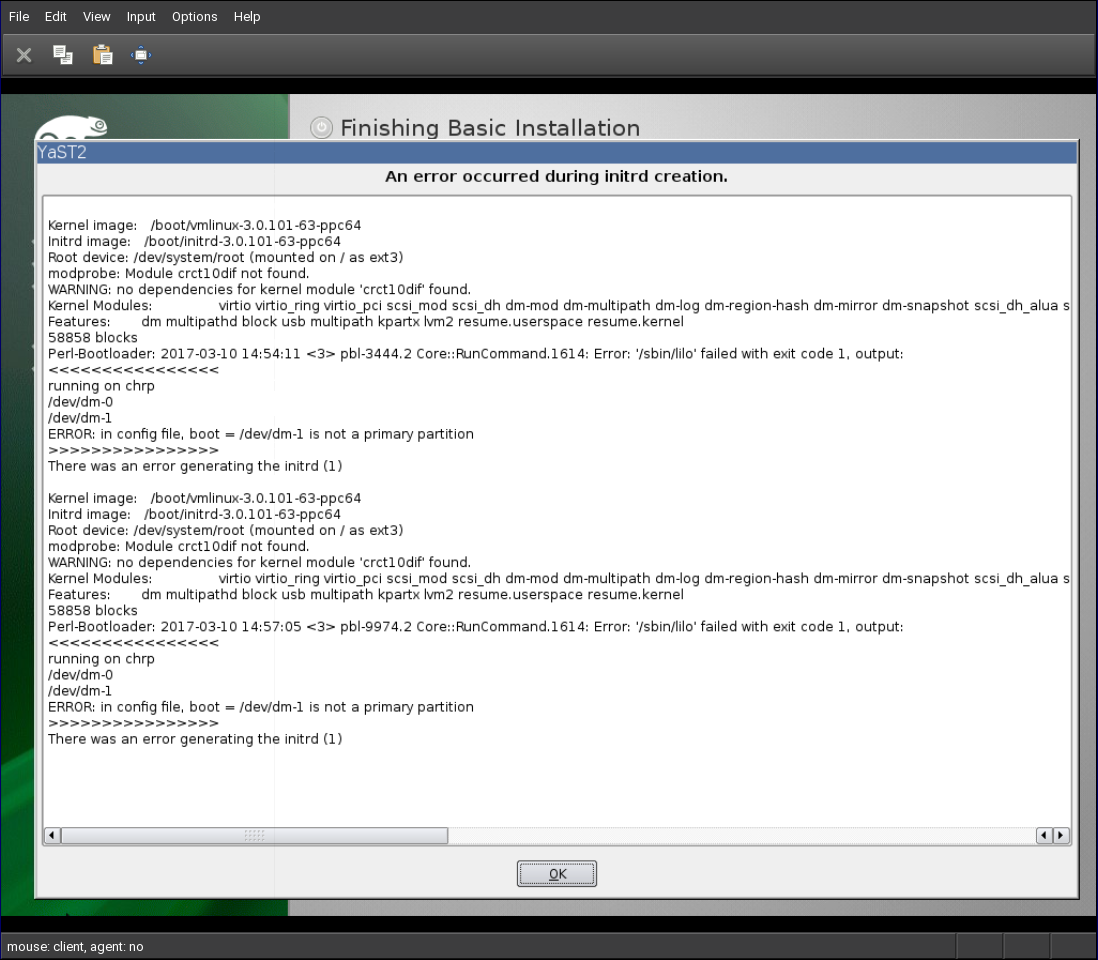Click the scrollbar right arrow at far right
This screenshot has height=960, width=1098.
1060,835
